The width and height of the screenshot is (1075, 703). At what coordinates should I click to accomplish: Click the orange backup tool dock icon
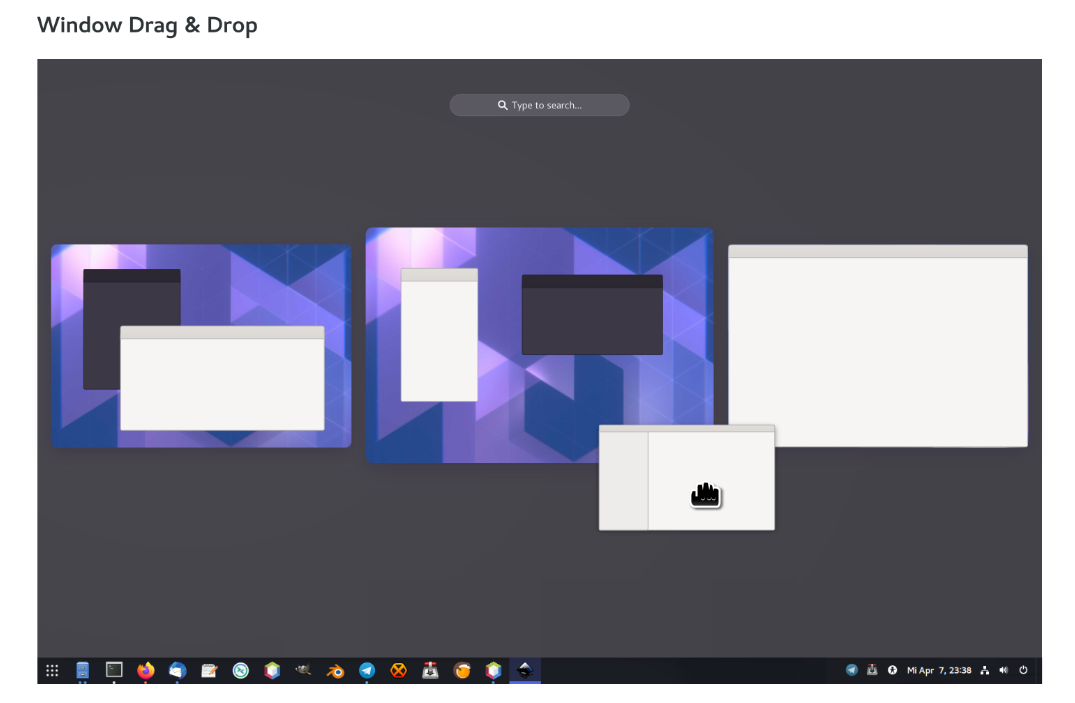461,670
